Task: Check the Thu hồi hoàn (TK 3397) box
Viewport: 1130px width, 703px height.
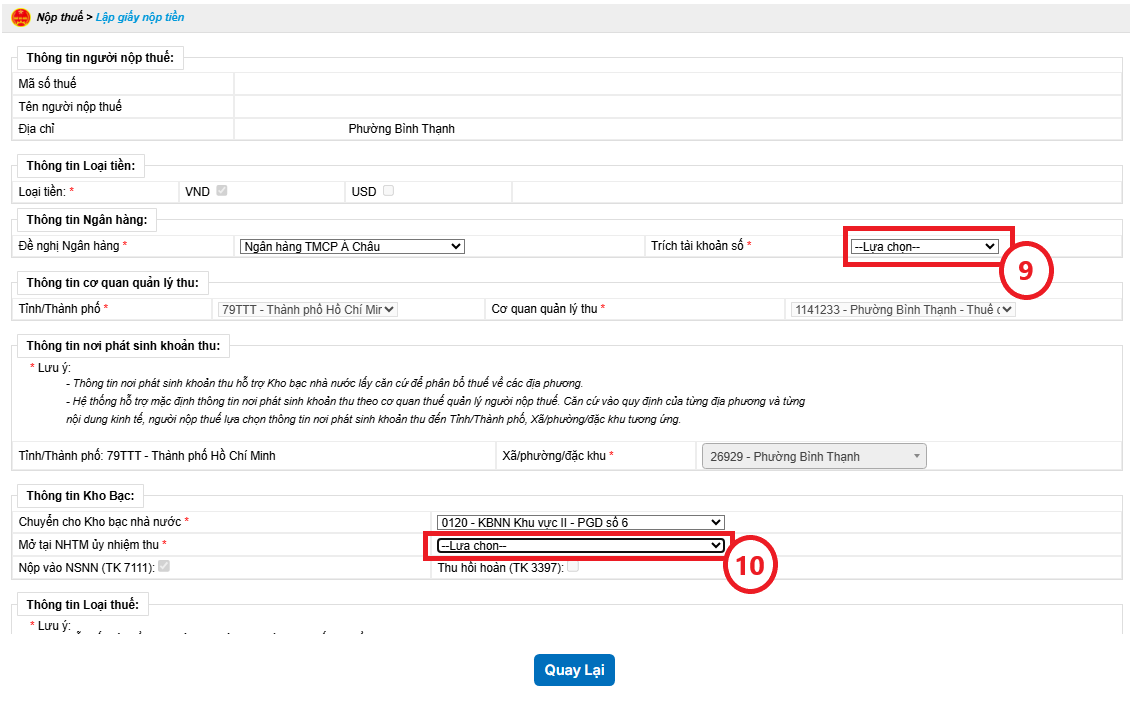Action: coord(573,566)
